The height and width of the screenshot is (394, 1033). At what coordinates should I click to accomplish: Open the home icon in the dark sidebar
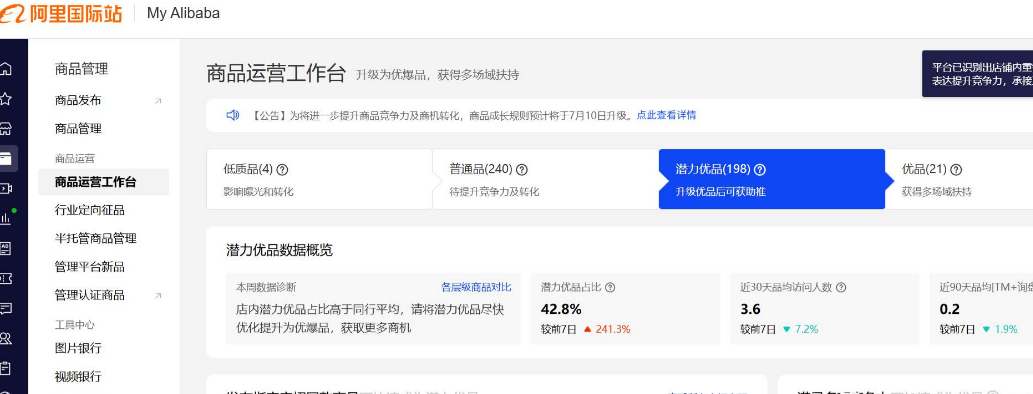coord(5,69)
